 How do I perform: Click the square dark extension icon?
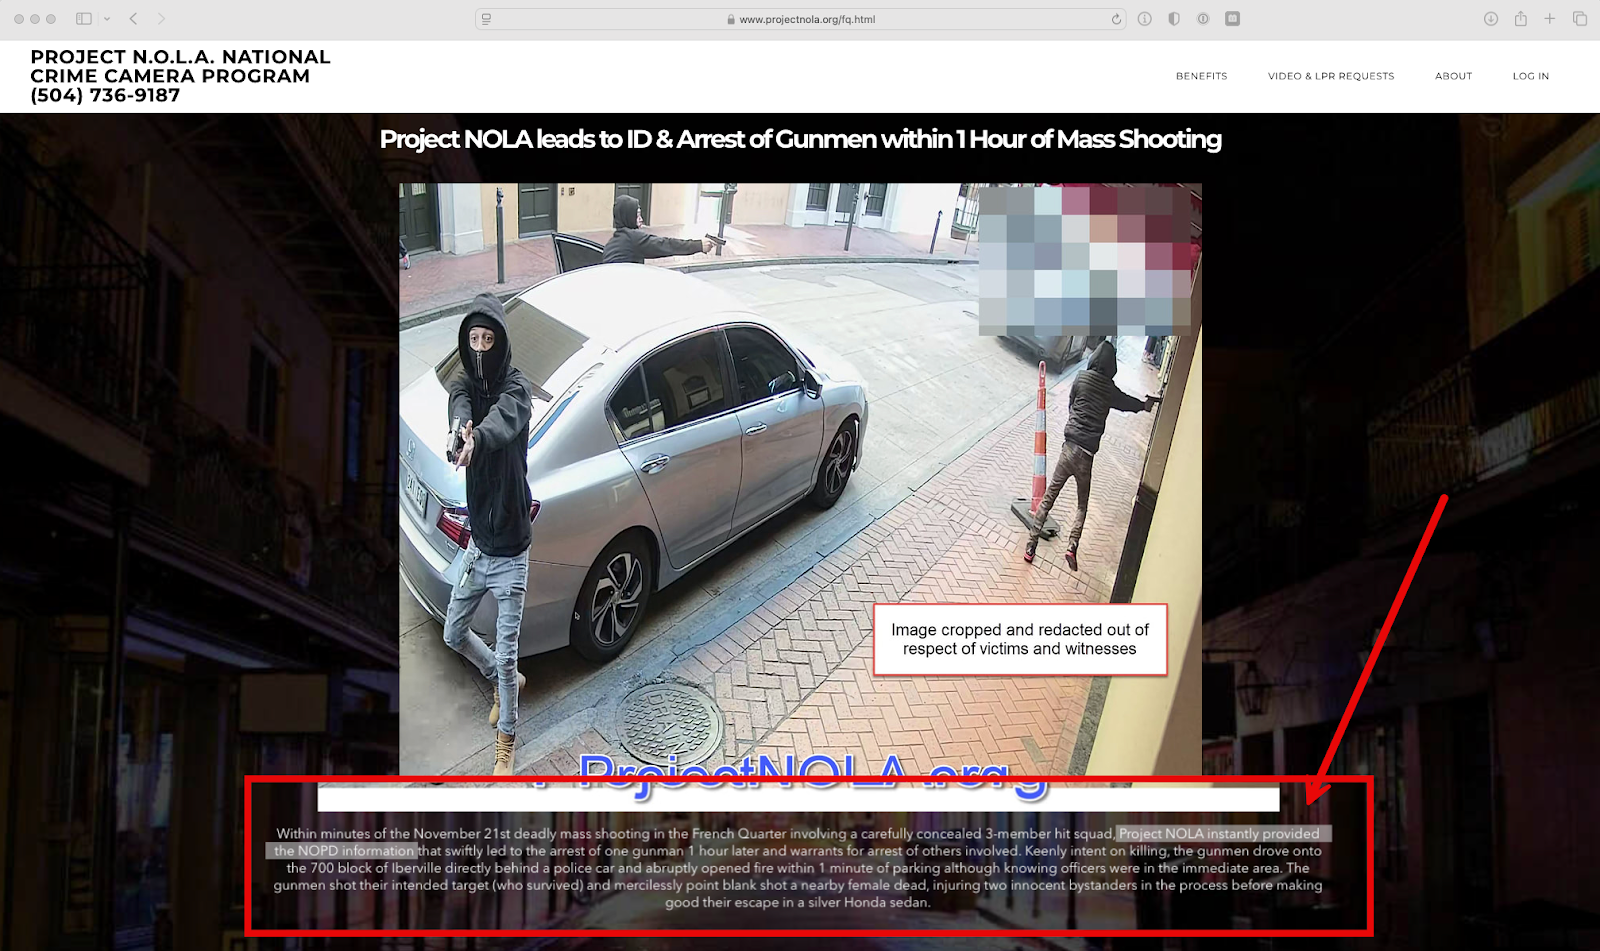point(1233,19)
